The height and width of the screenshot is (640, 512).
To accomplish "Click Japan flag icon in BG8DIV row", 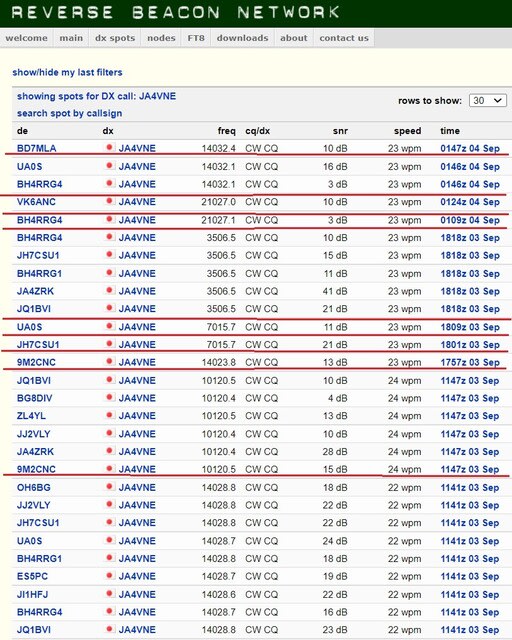I will tap(109, 397).
